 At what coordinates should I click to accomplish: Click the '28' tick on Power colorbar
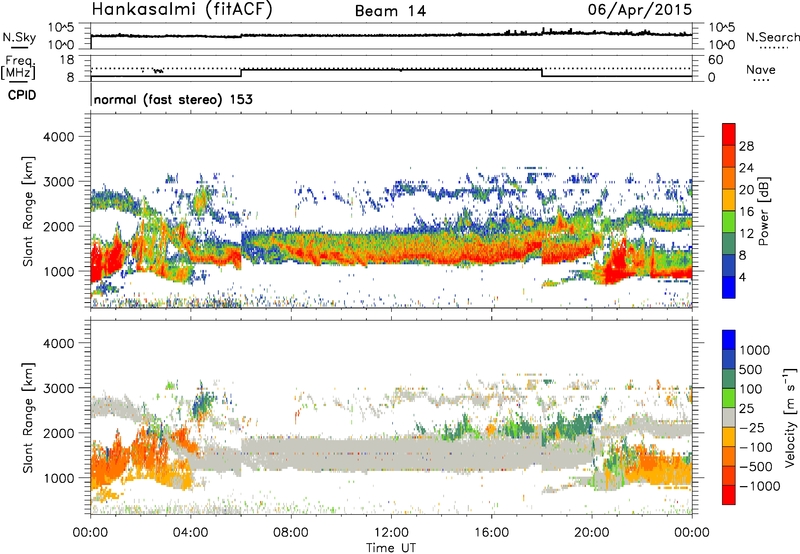tap(746, 146)
